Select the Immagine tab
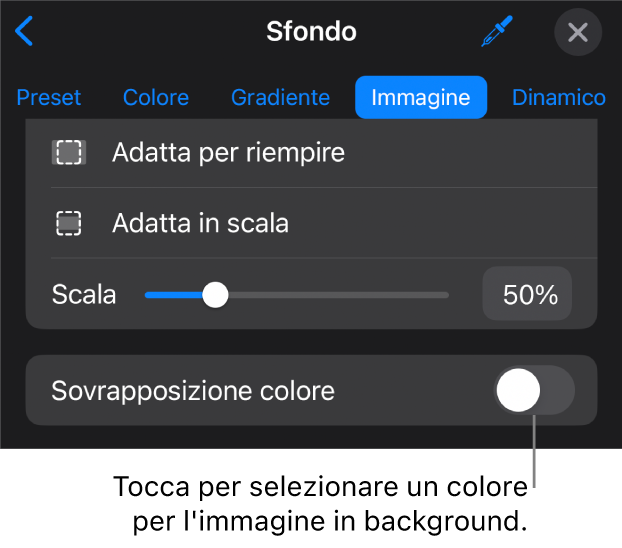This screenshot has height=548, width=622. click(x=421, y=98)
